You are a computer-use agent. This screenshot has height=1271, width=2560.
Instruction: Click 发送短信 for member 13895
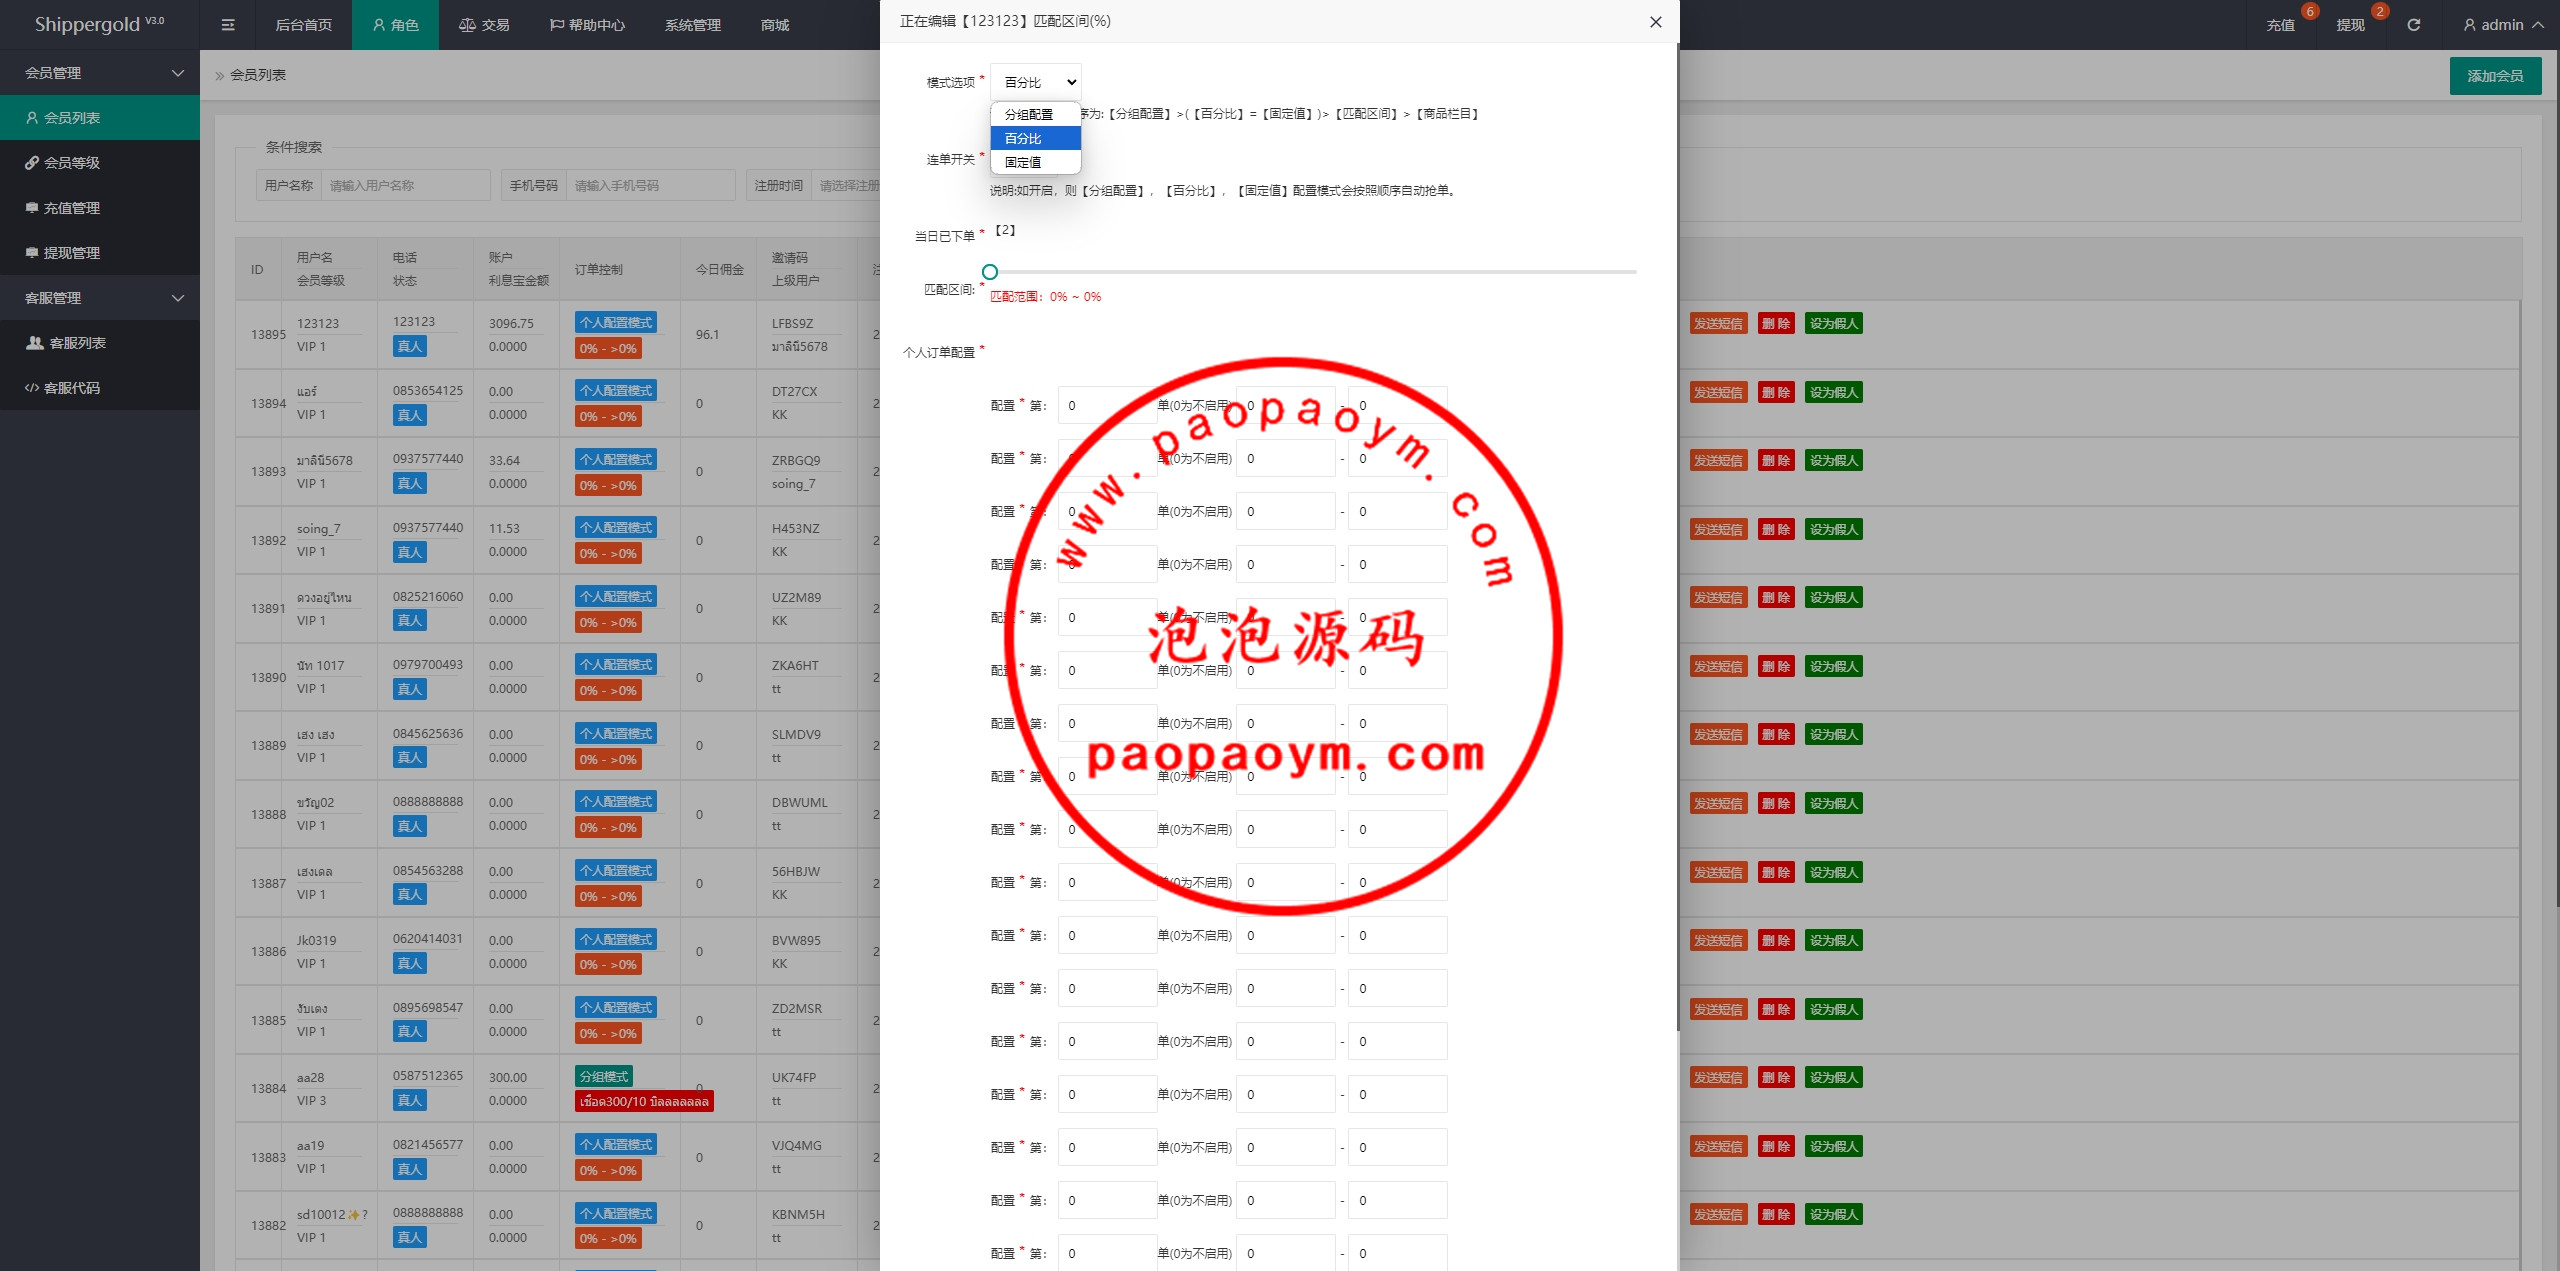[1718, 324]
